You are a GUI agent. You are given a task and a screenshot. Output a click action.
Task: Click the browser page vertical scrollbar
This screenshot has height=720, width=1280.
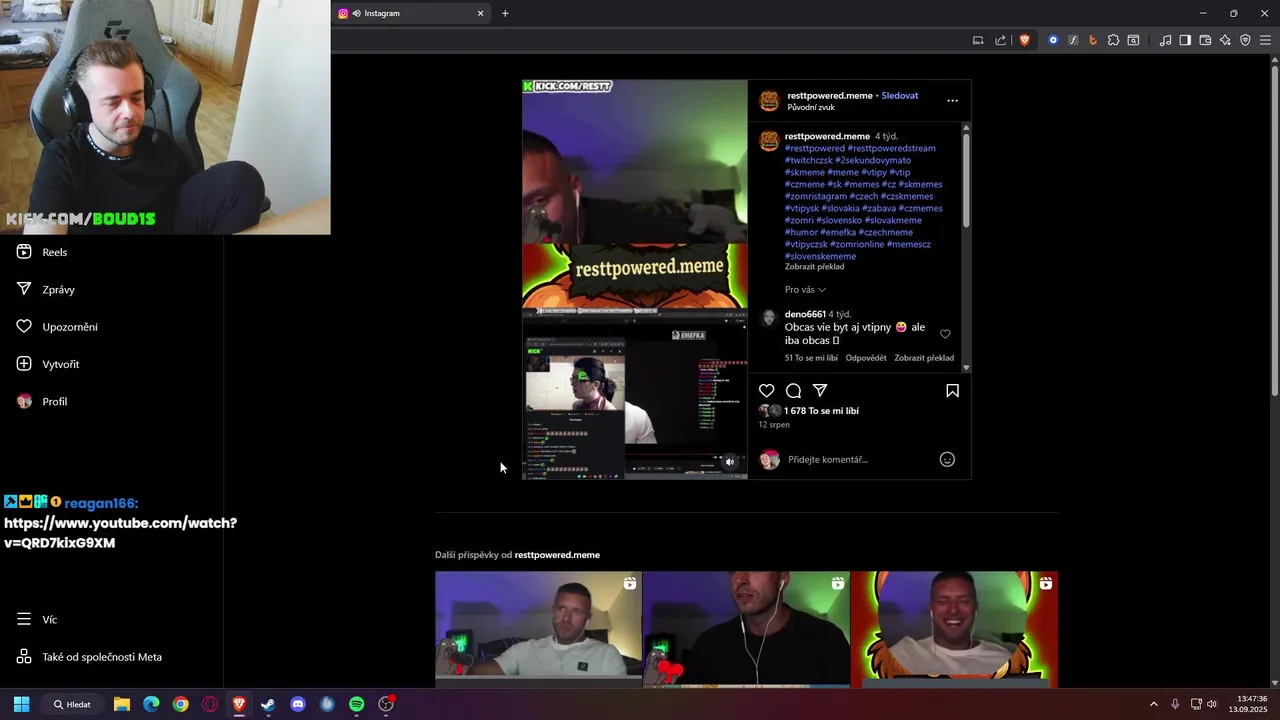click(x=1274, y=230)
